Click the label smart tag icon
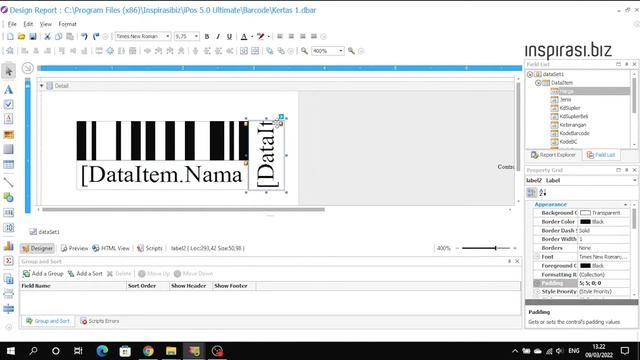640x360 pixels. point(281,117)
